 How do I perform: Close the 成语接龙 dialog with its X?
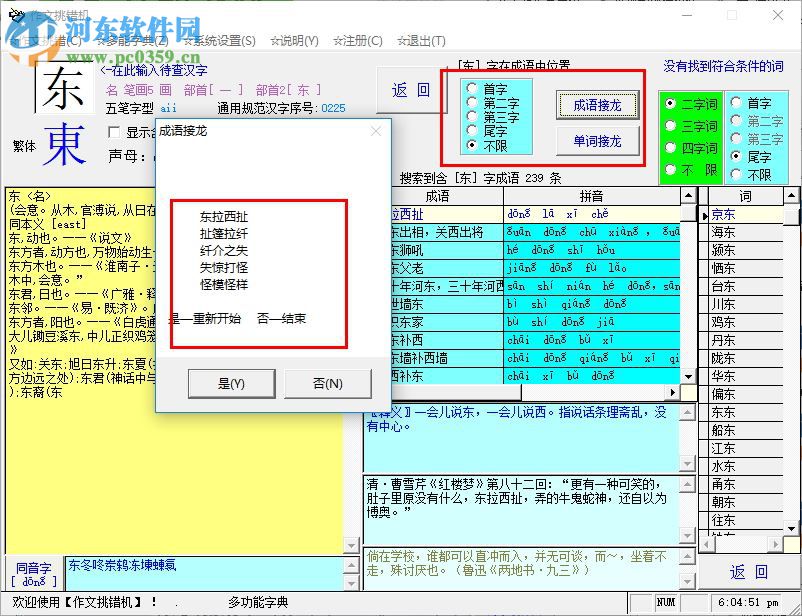click(x=376, y=131)
